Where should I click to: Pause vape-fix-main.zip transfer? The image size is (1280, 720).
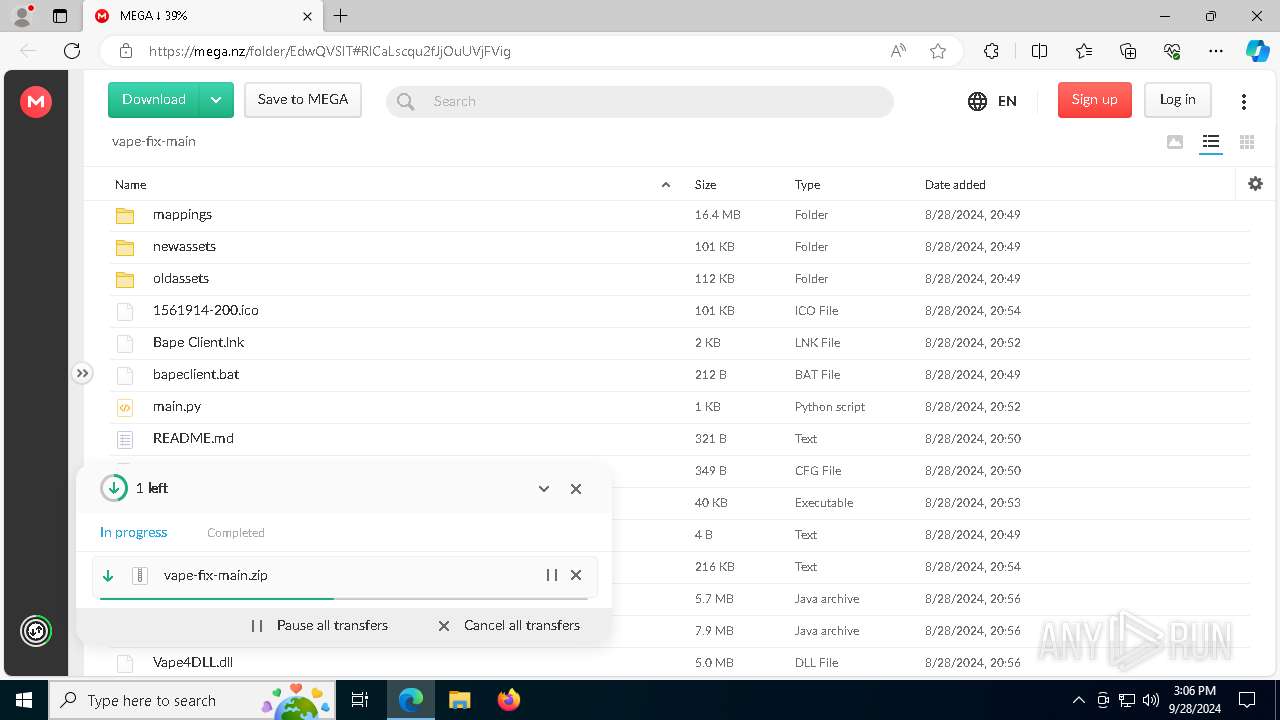[x=551, y=575]
